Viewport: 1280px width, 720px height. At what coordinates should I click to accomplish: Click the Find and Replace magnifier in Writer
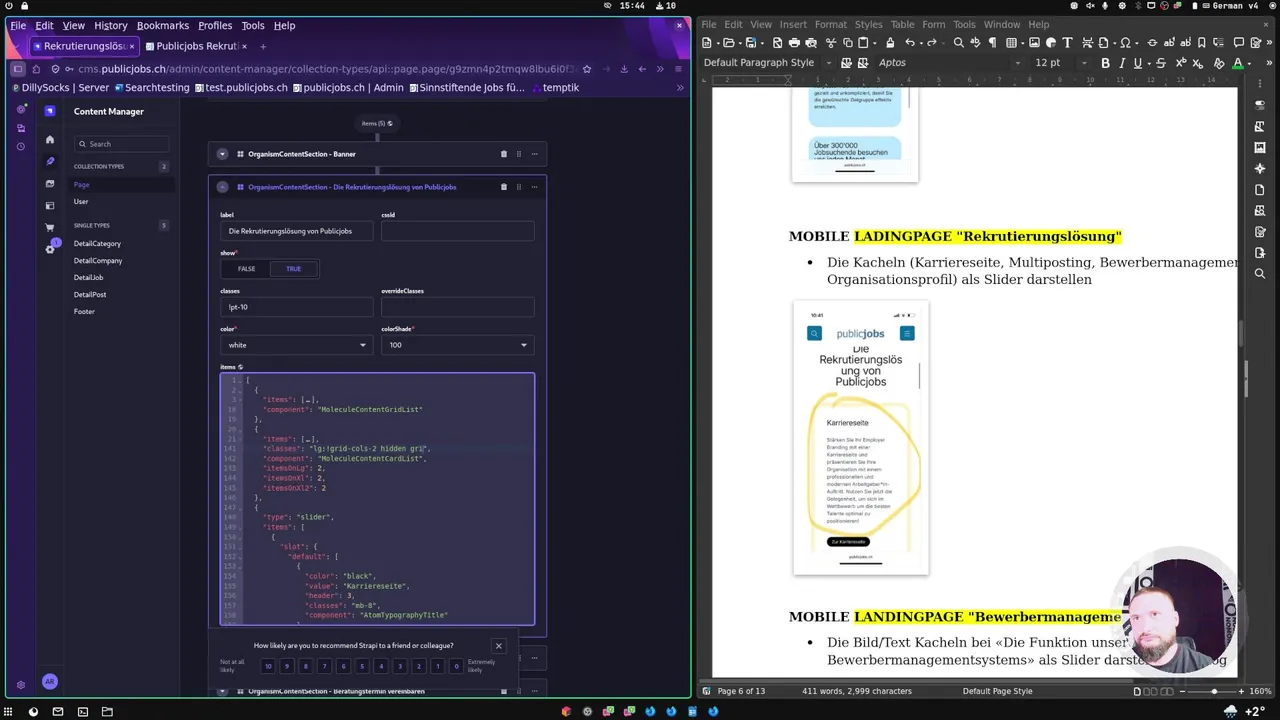point(958,43)
